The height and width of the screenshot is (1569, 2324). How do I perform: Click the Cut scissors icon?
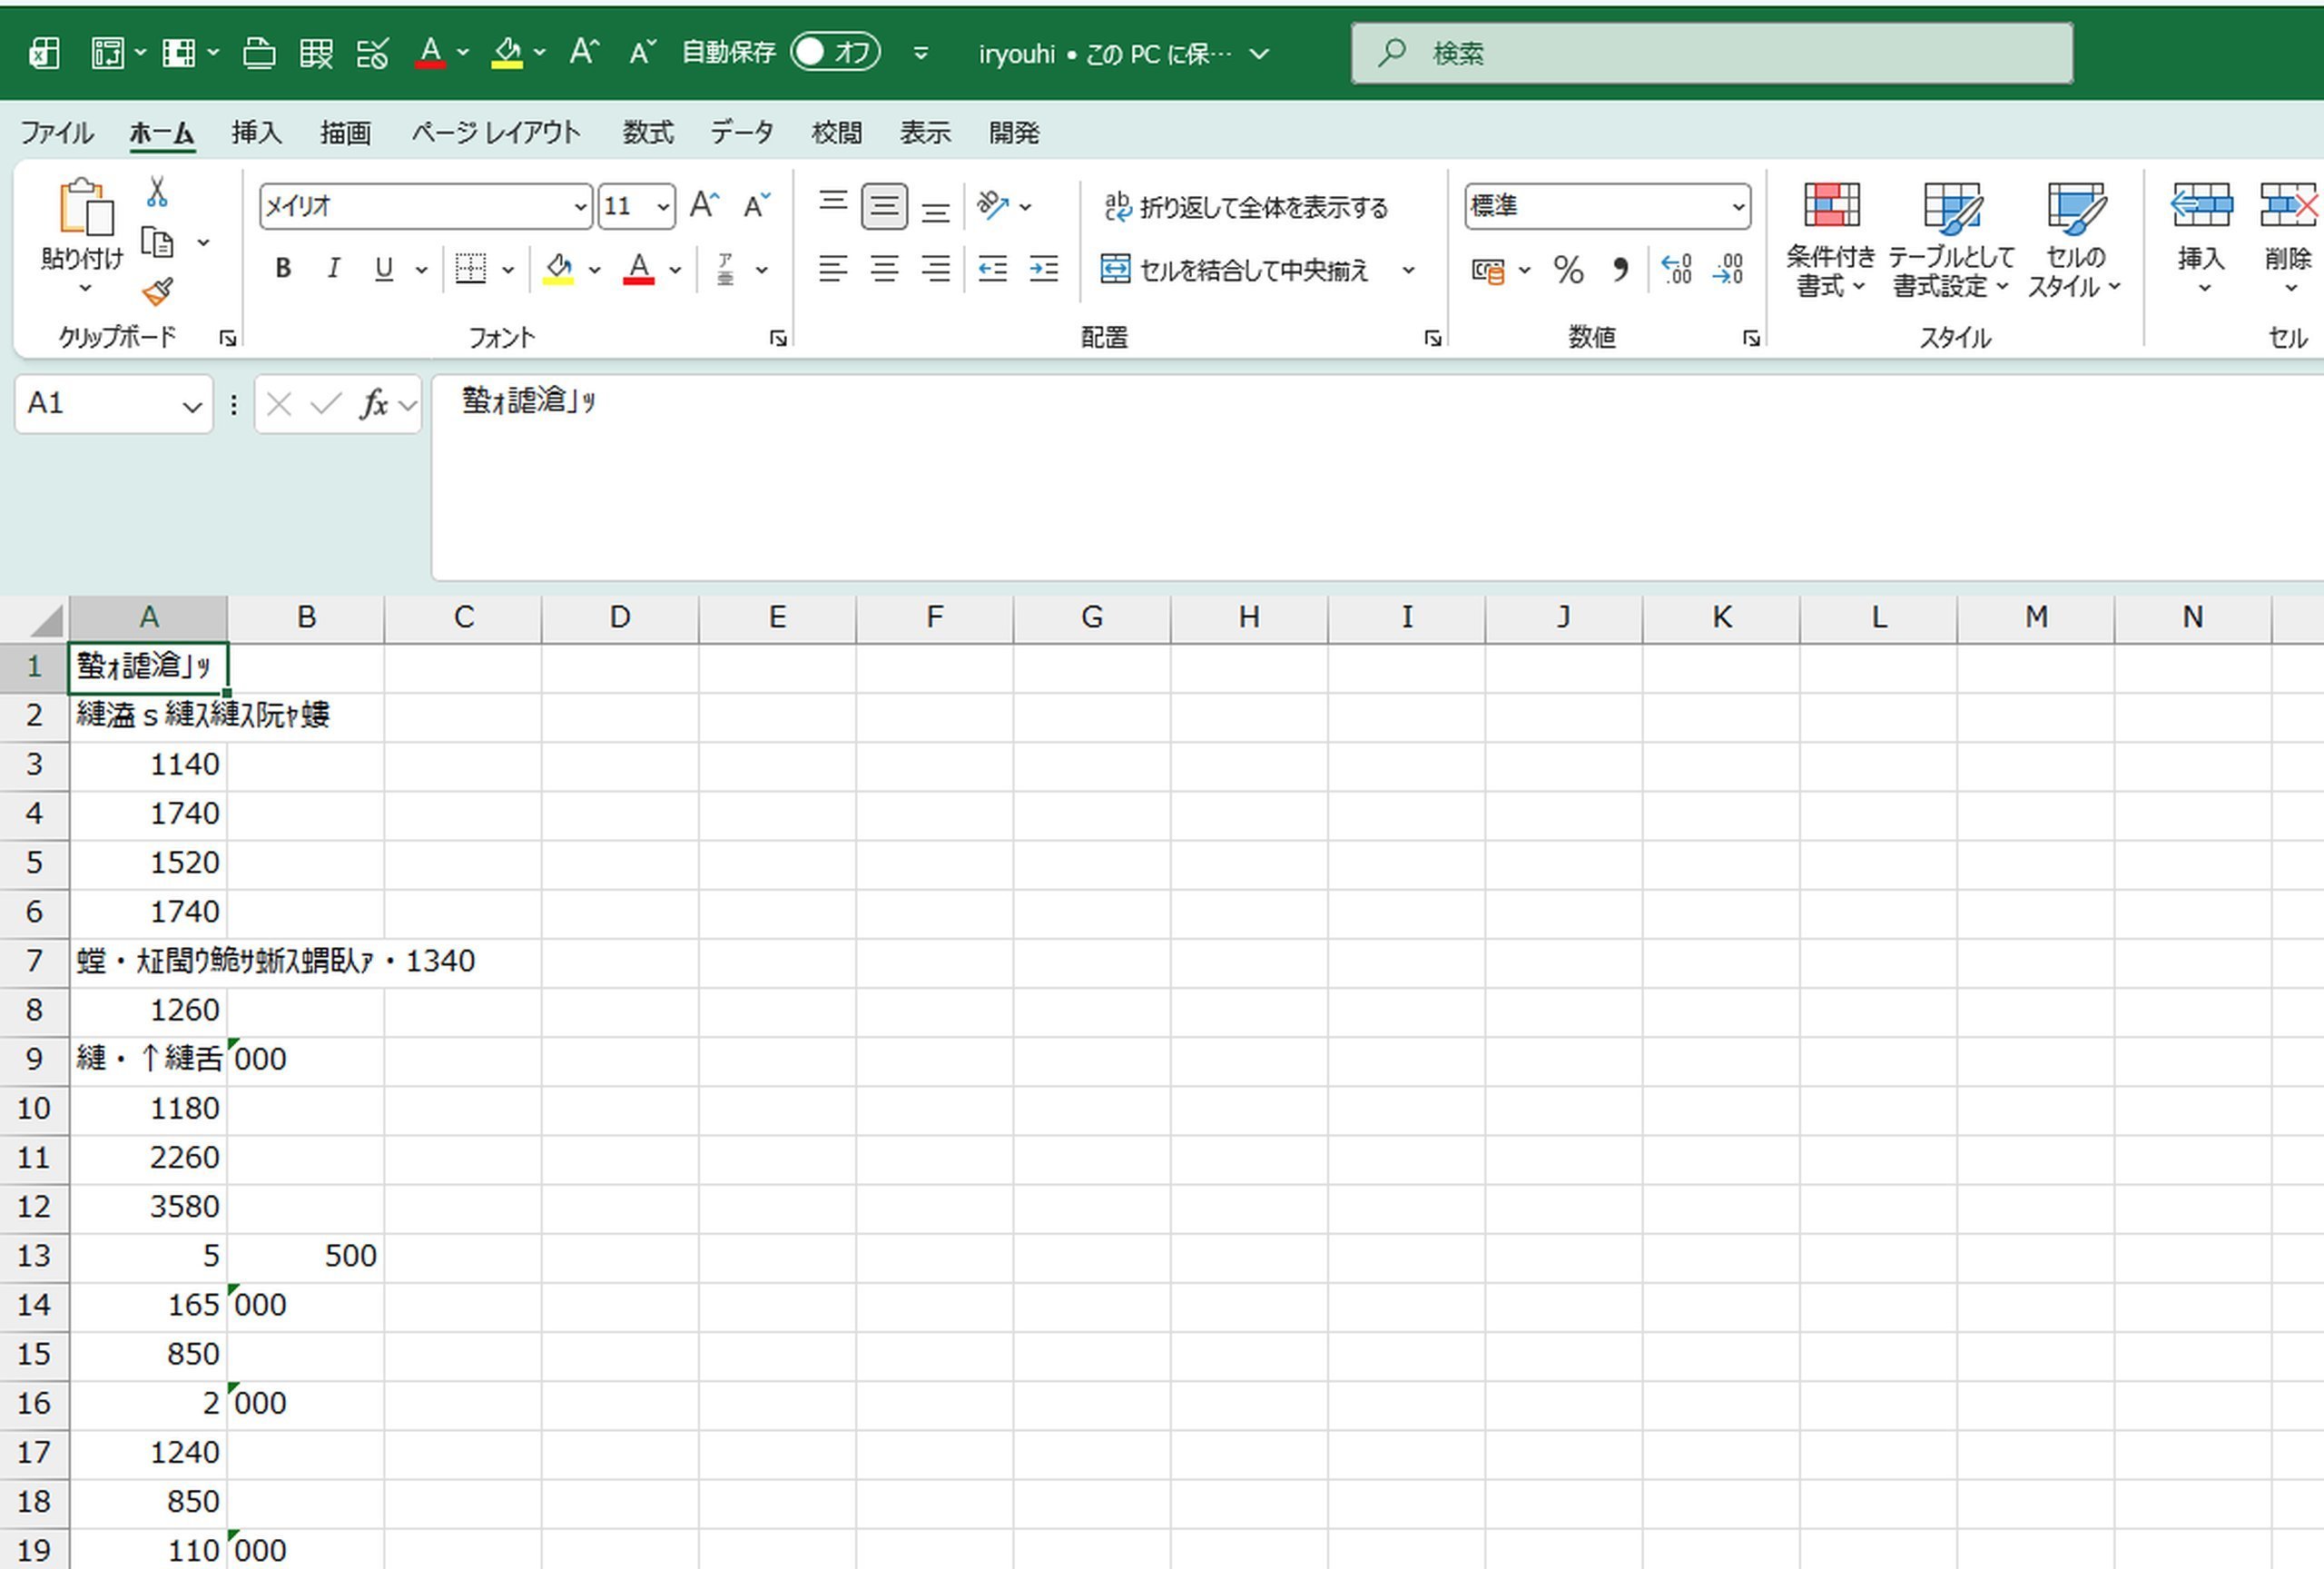157,192
